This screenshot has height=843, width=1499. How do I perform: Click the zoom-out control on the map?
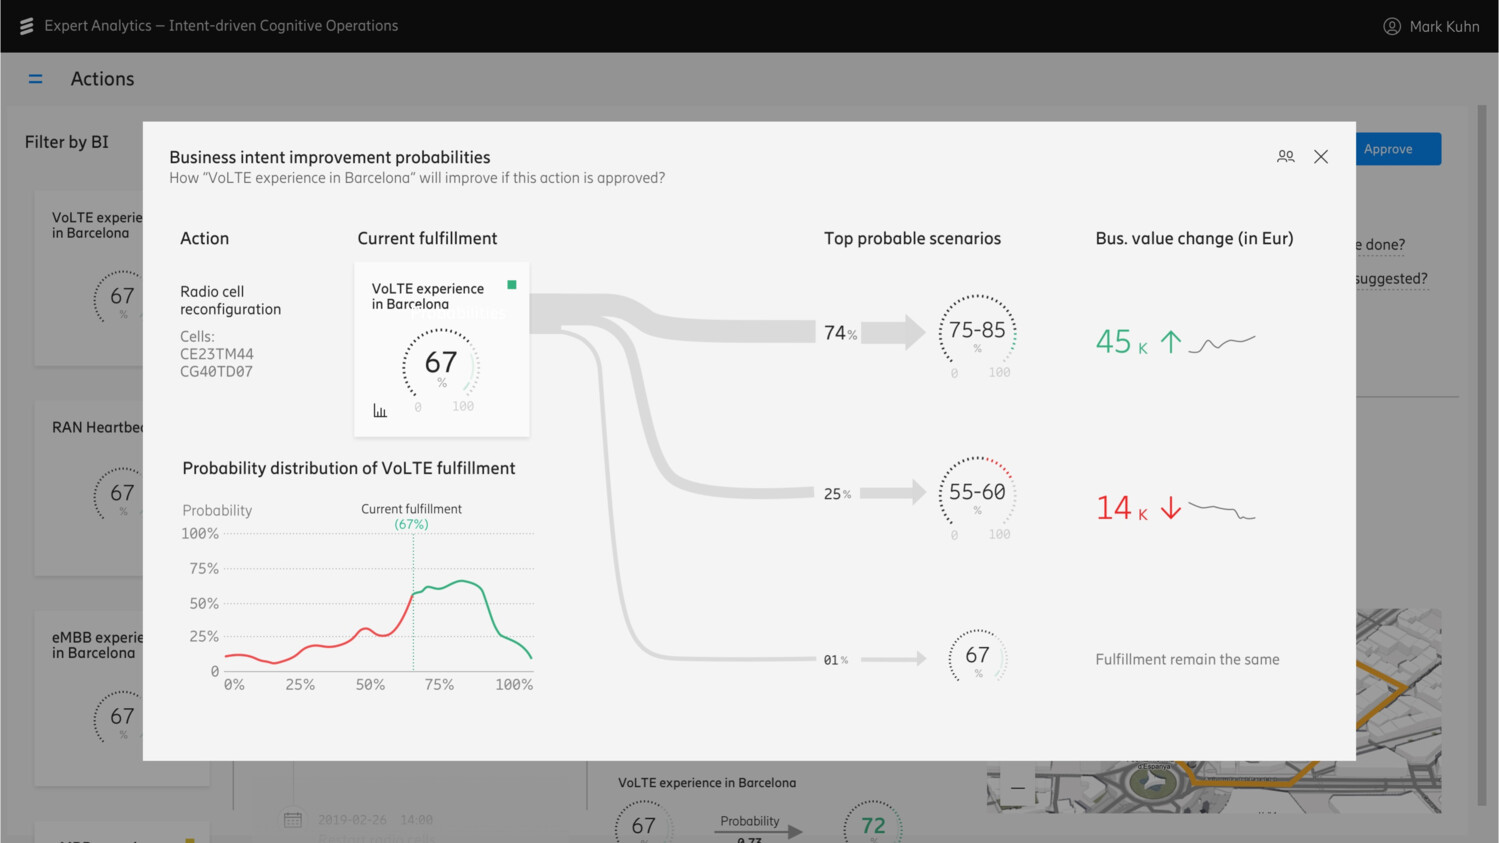[x=1018, y=788]
